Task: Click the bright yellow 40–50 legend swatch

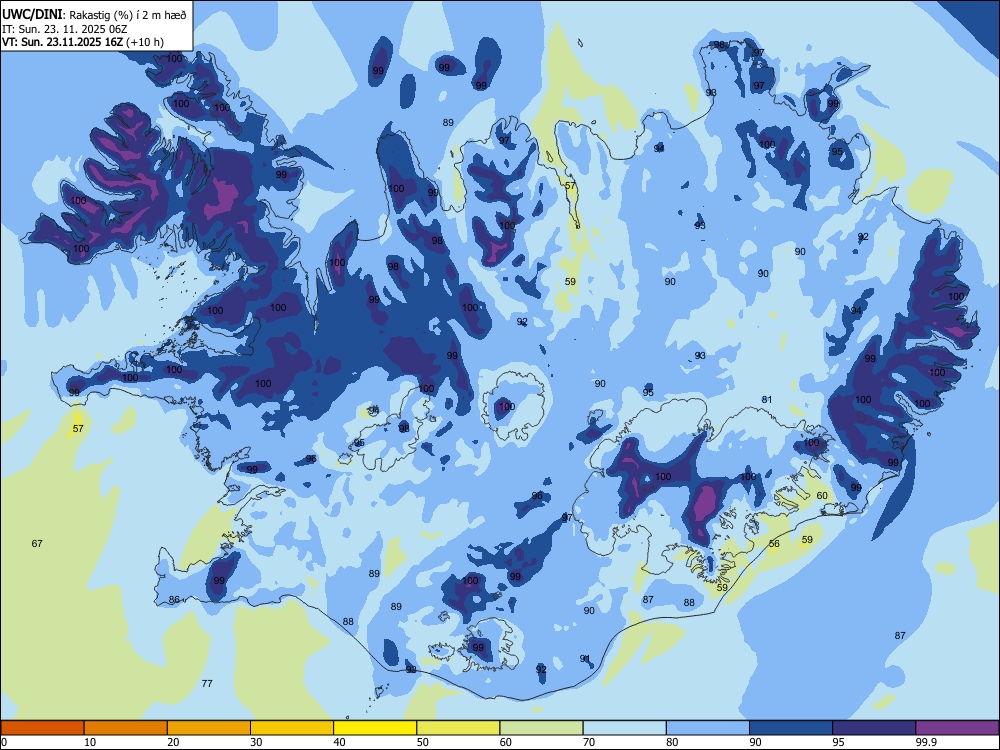Action: tap(375, 728)
